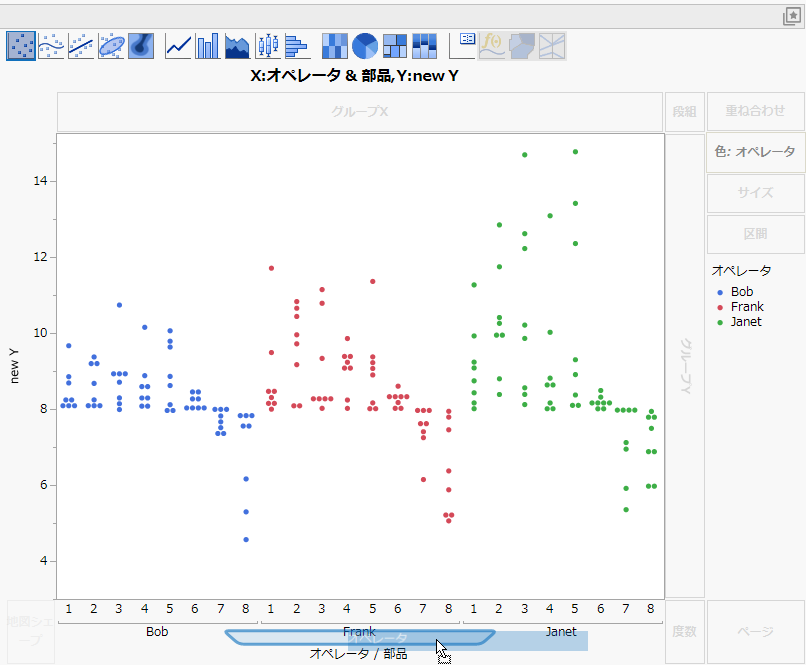This screenshot has height=665, width=806.
Task: Choose the Box Plot element icon
Action: [x=268, y=46]
